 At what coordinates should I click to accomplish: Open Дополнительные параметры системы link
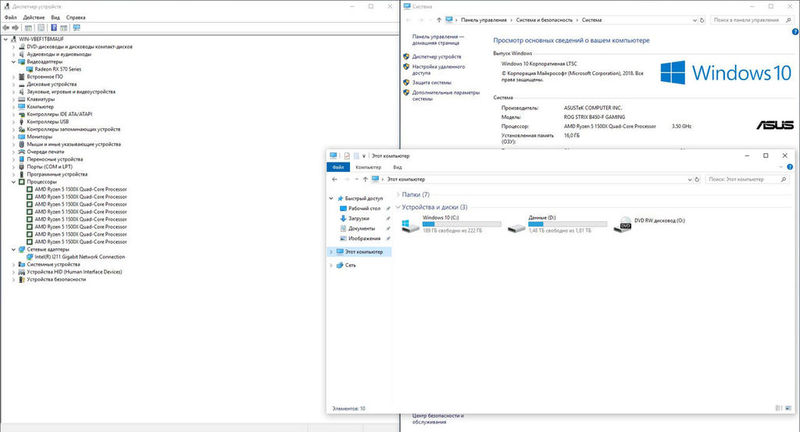click(446, 95)
